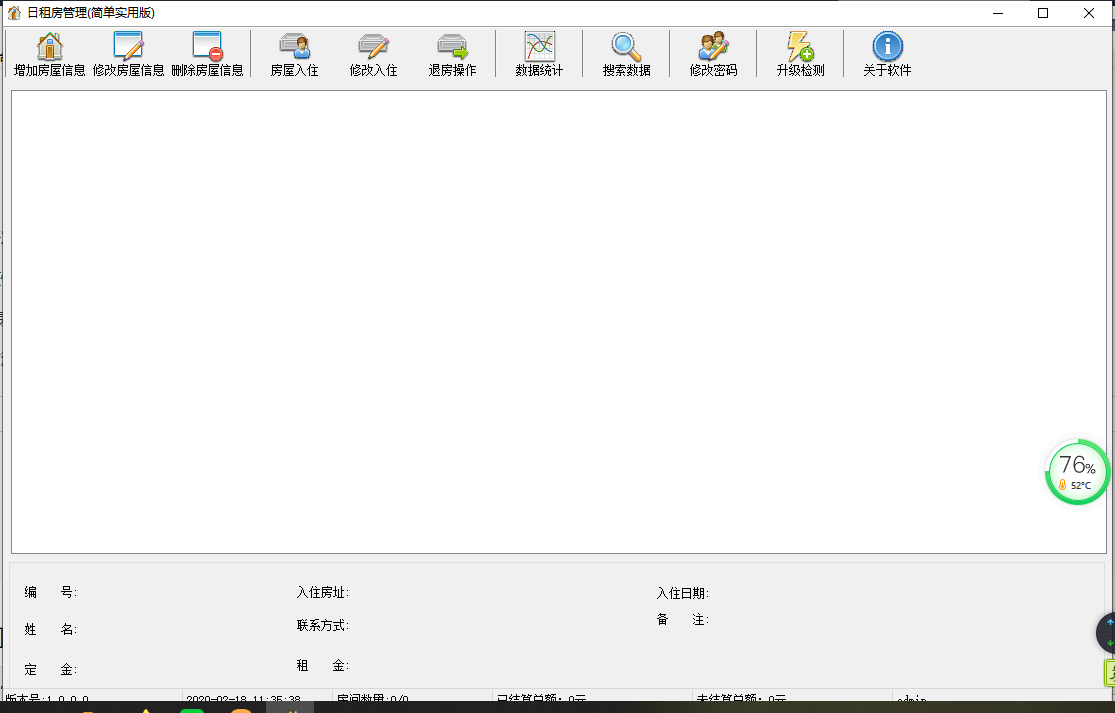Show the 关于软件 about dialog
The image size is (1115, 713).
[887, 47]
